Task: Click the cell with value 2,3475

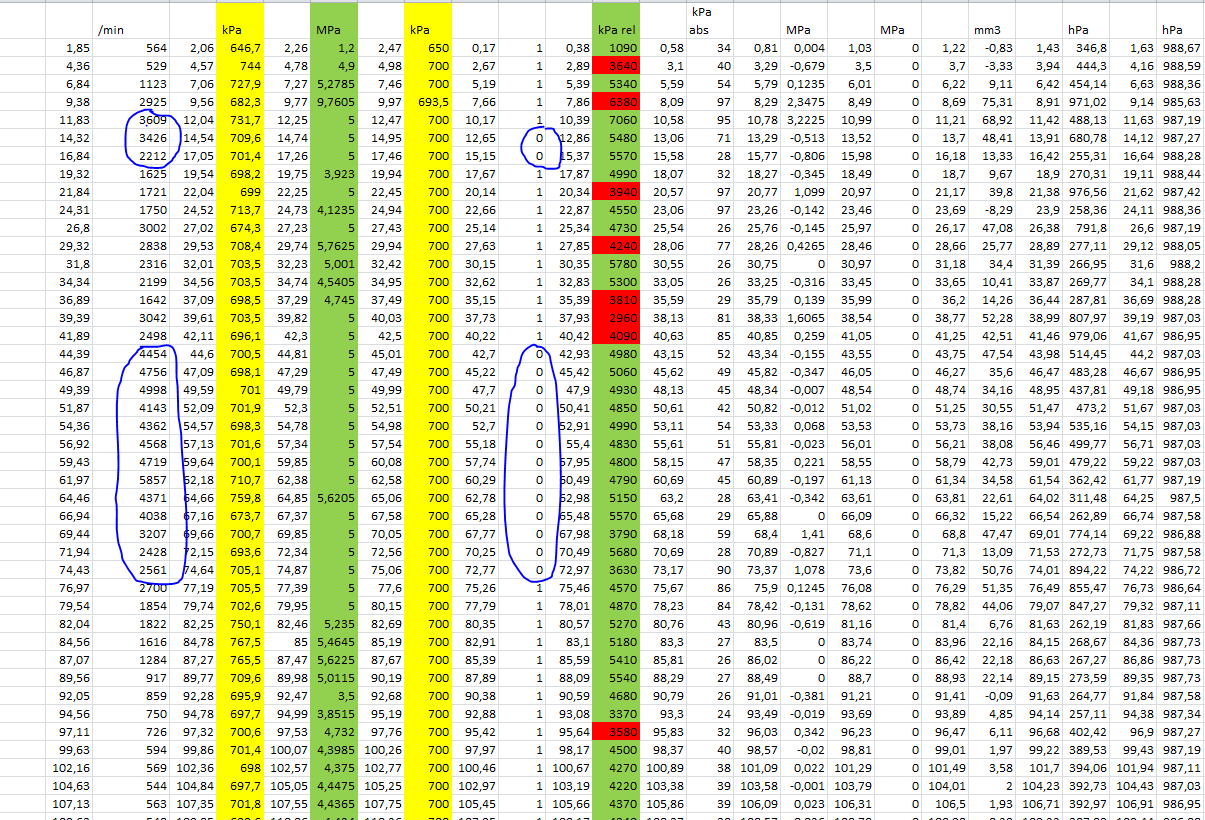Action: click(x=804, y=101)
